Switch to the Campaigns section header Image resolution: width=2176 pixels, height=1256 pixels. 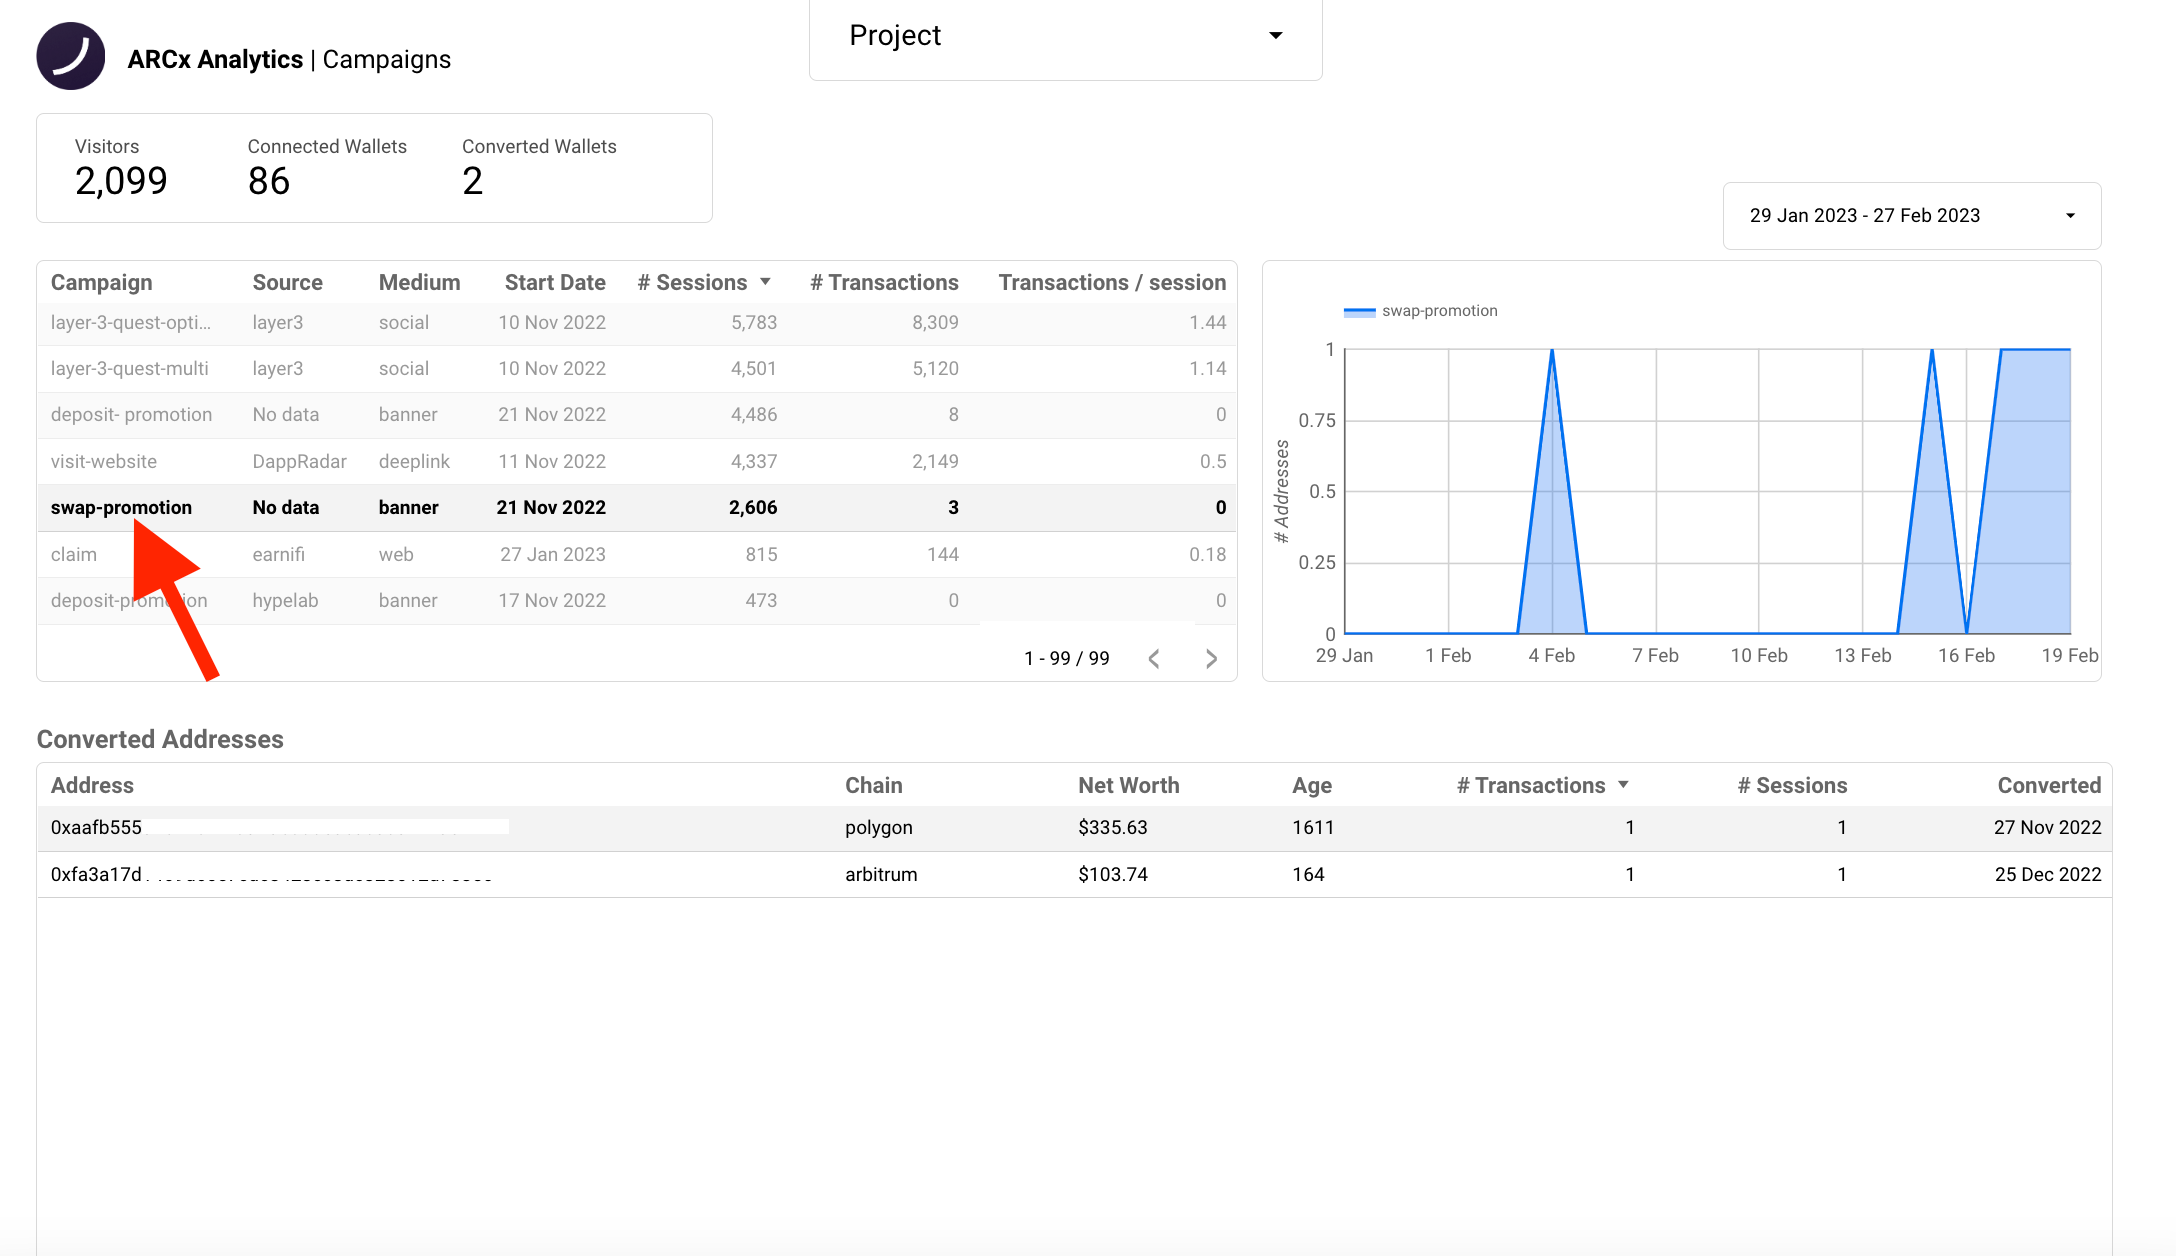coord(385,59)
